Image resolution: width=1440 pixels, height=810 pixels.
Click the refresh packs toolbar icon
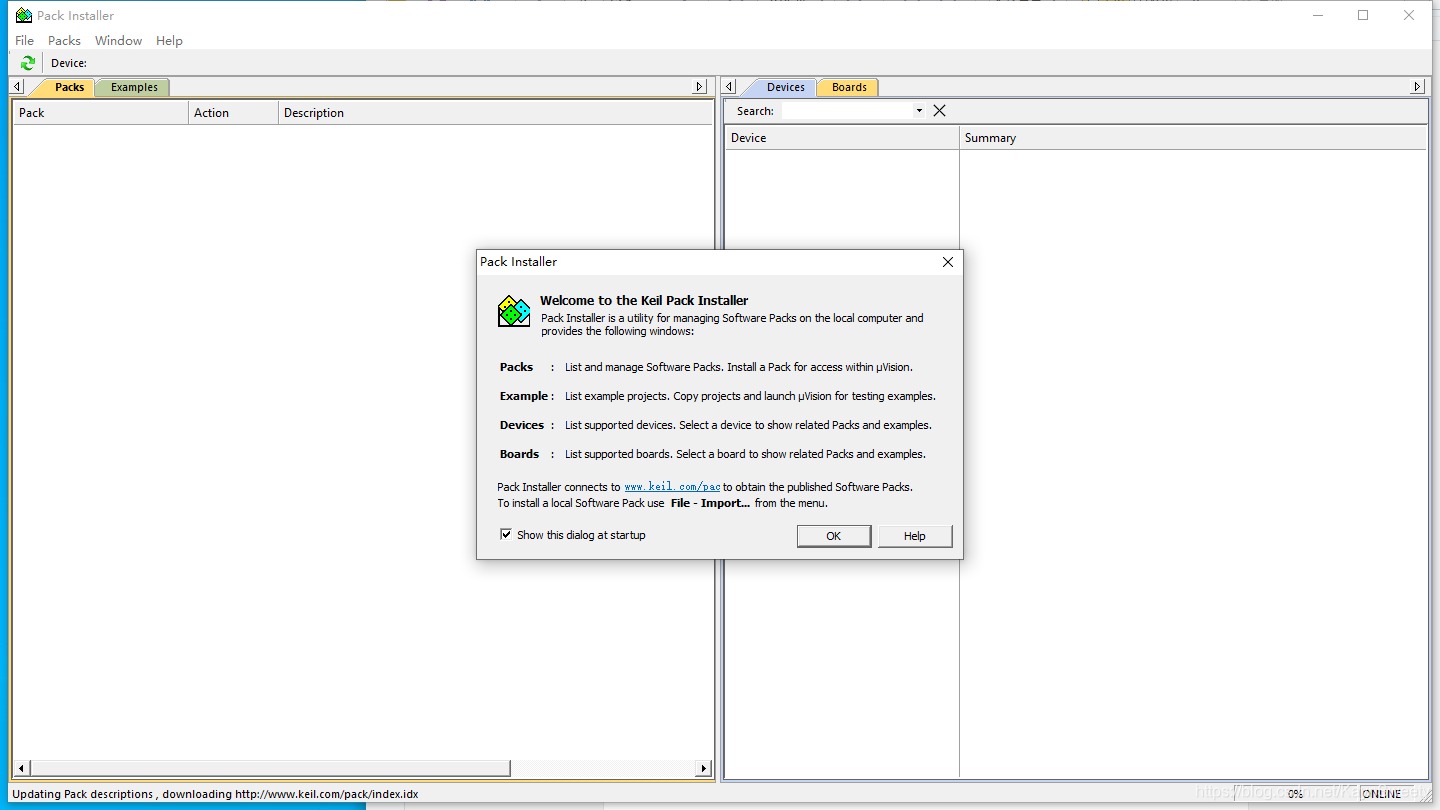pyautogui.click(x=27, y=62)
